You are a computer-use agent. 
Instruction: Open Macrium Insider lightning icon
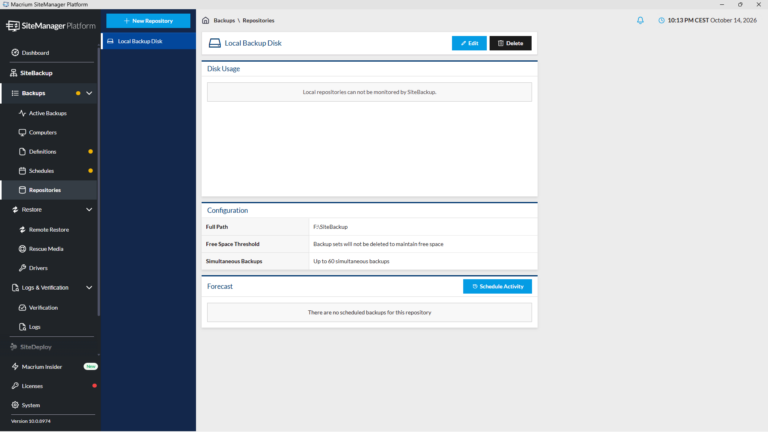coord(15,366)
